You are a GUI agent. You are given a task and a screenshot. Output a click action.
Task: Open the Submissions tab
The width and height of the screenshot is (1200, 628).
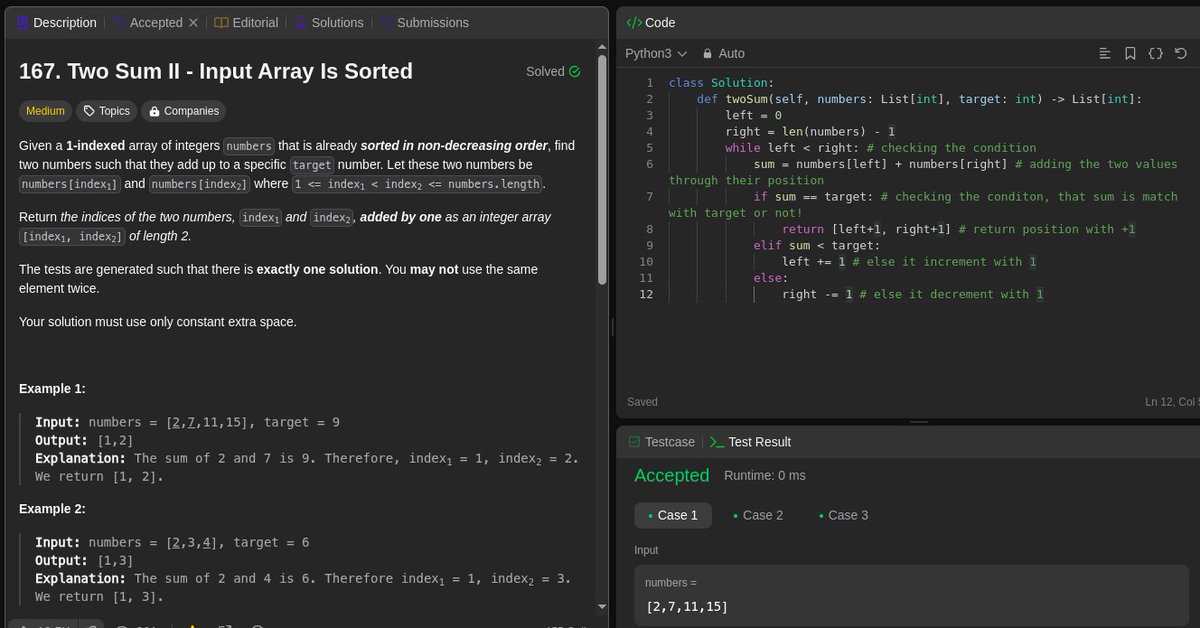(x=424, y=22)
